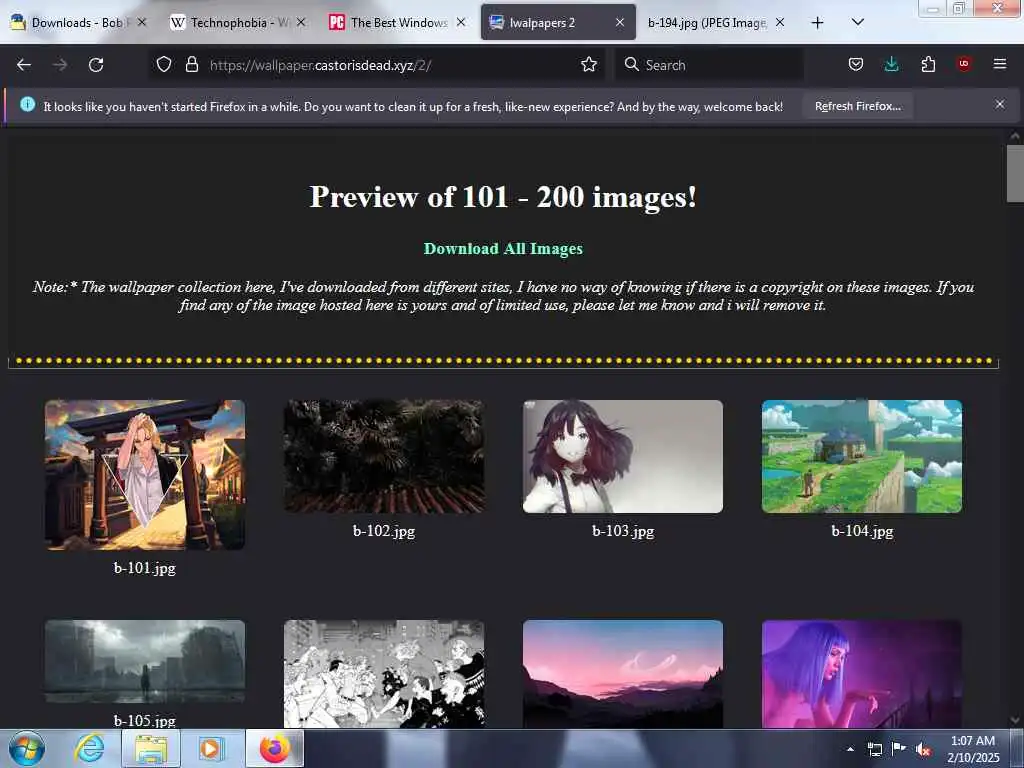Click the b-105.jpg file name
Image resolution: width=1024 pixels, height=768 pixels.
(x=145, y=720)
